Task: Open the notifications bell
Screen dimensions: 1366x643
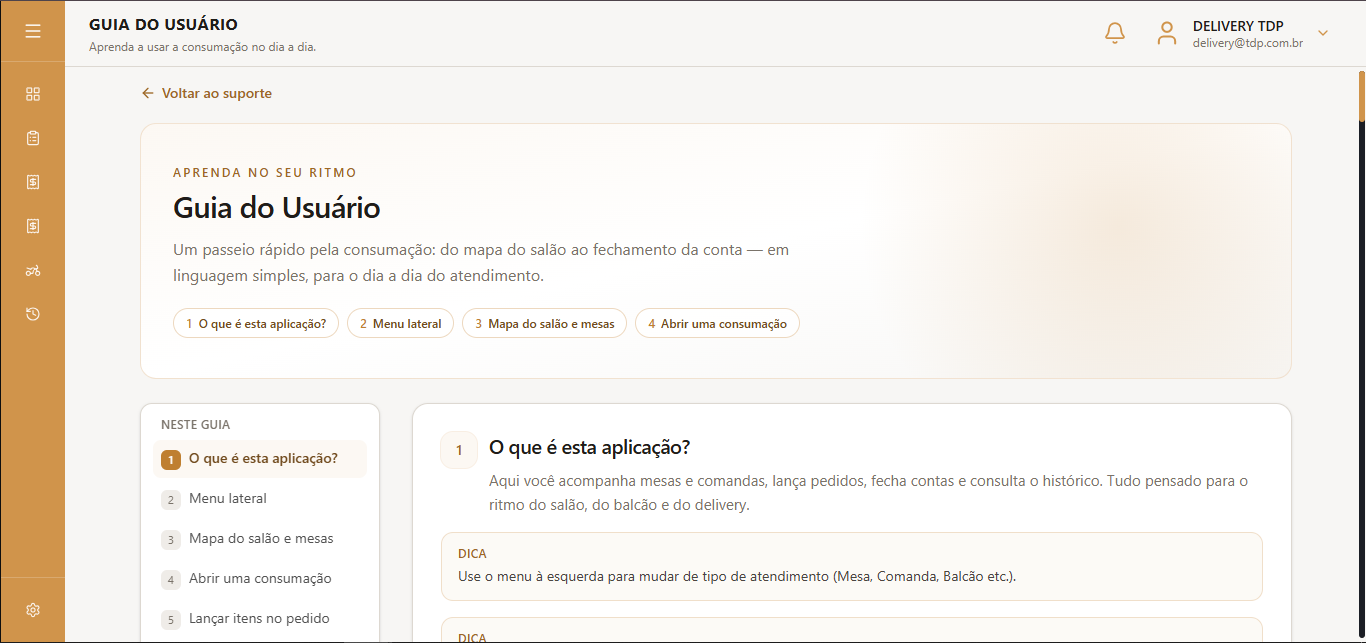Action: pyautogui.click(x=1115, y=33)
